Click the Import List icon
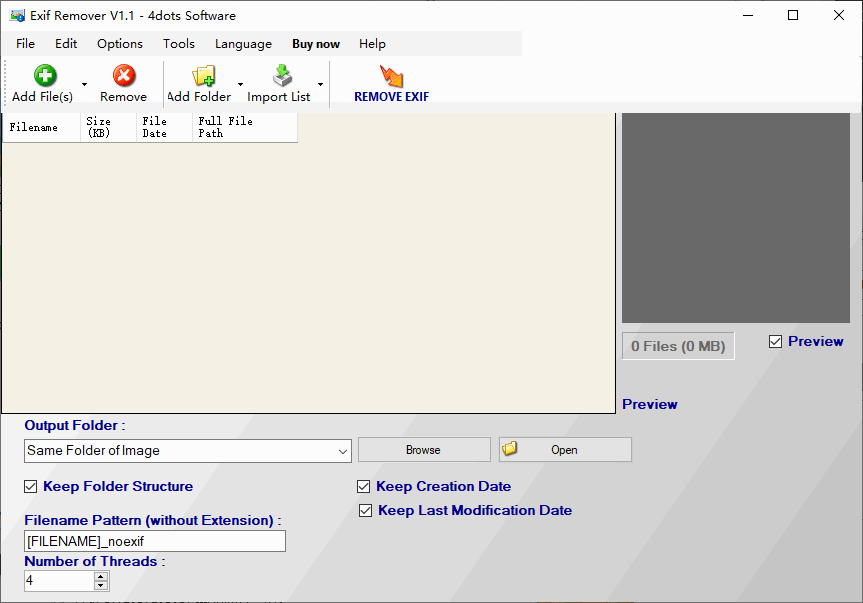The height and width of the screenshot is (603, 863). pos(283,75)
